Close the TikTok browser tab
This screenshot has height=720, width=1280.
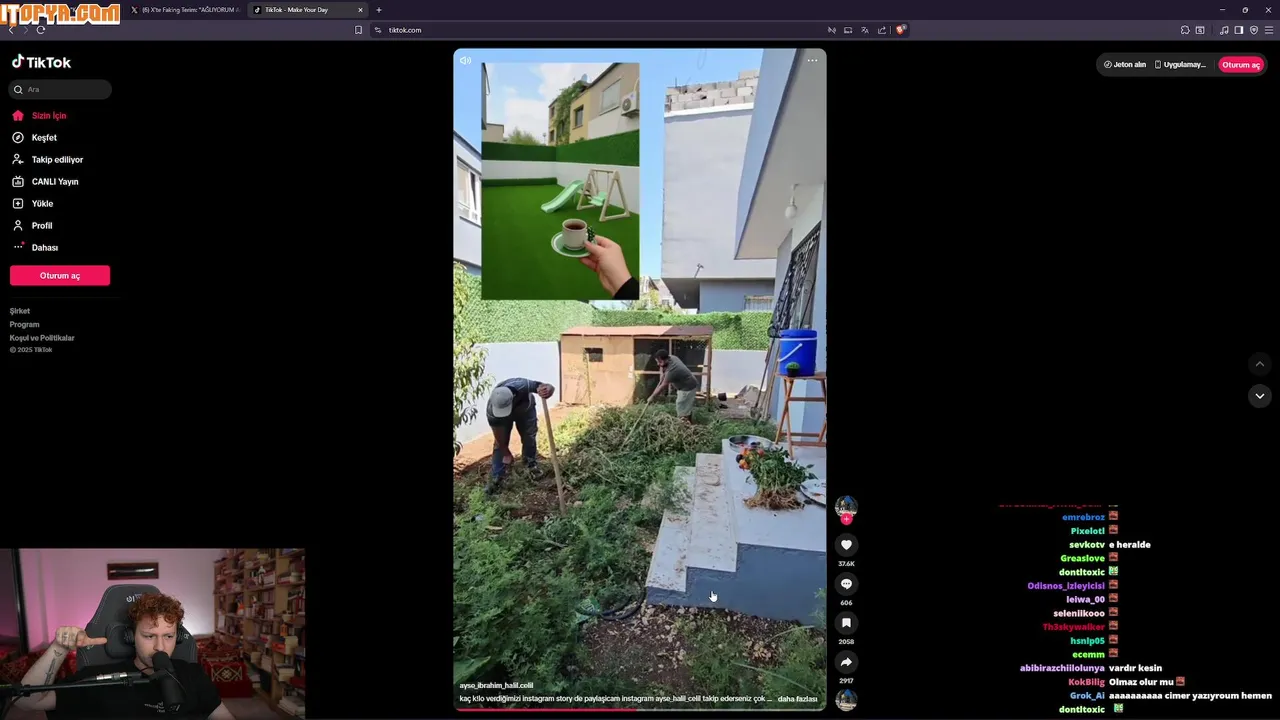click(360, 10)
